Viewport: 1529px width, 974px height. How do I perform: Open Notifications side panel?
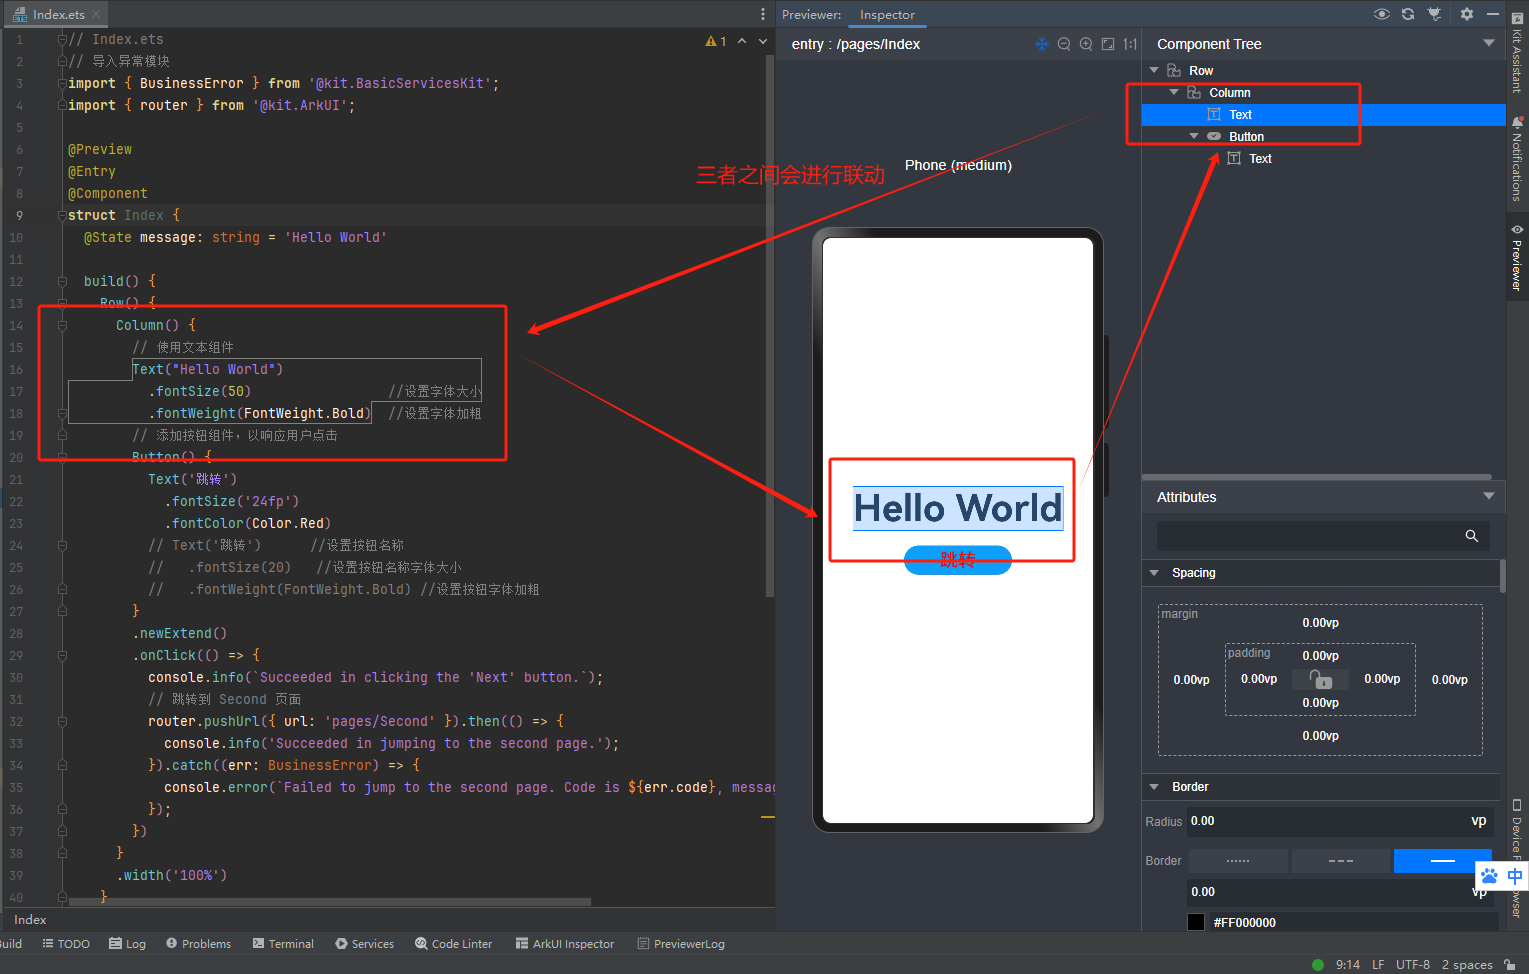point(1517,158)
